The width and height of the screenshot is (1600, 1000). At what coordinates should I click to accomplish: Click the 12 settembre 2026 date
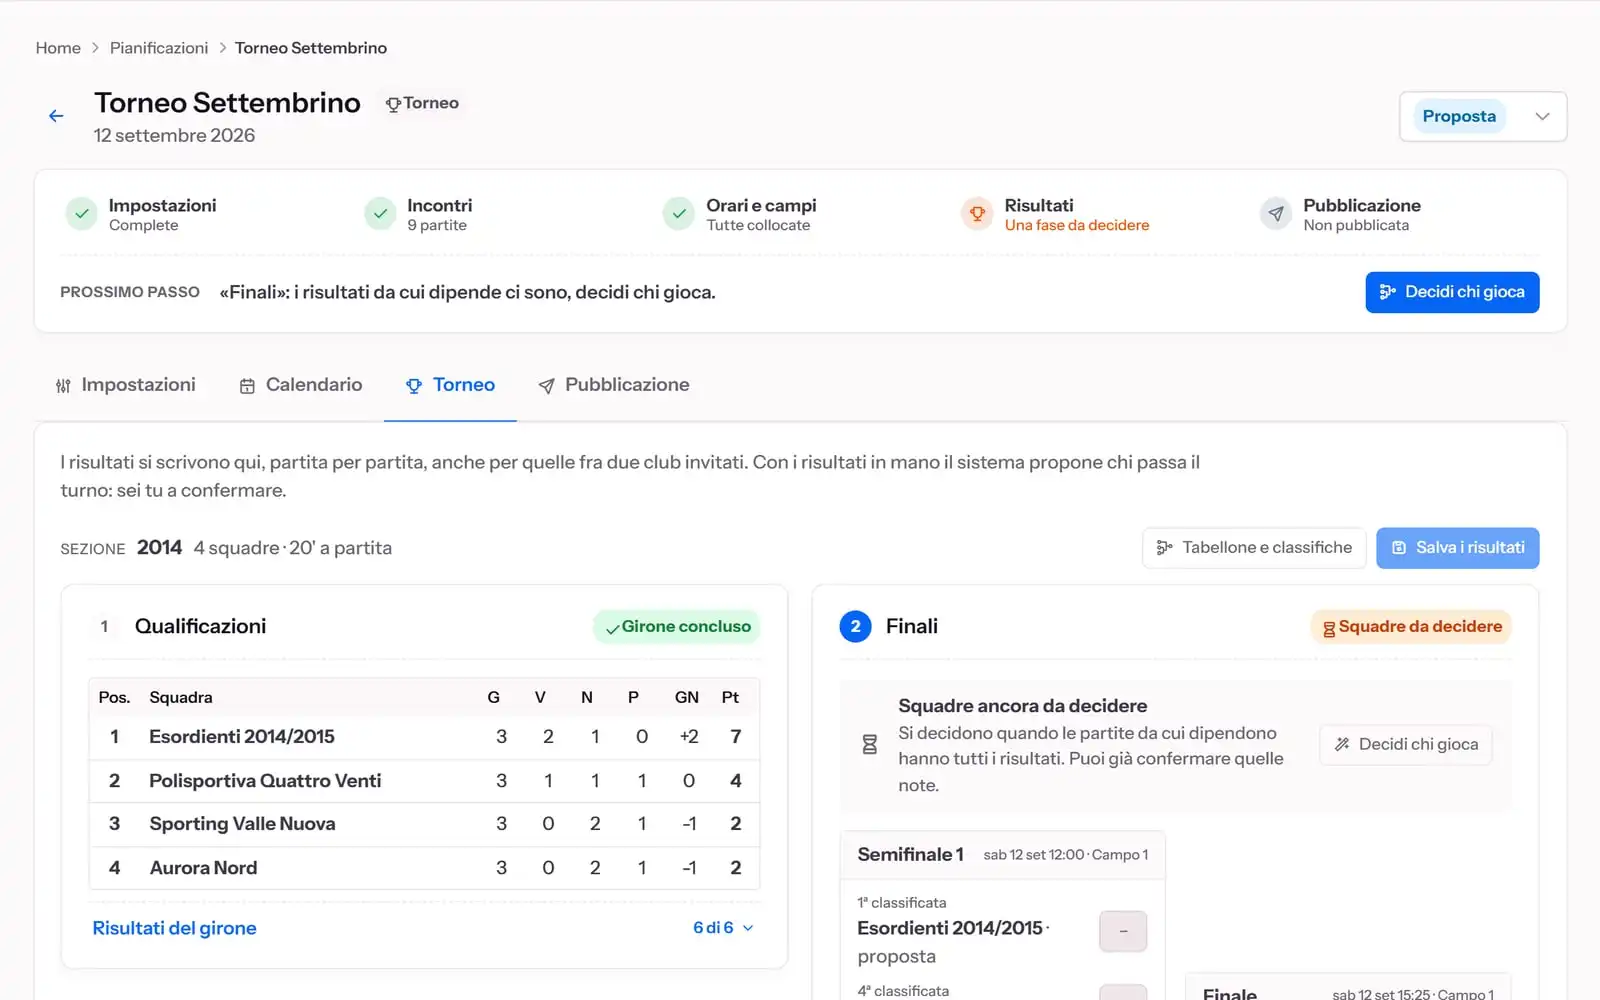(174, 135)
